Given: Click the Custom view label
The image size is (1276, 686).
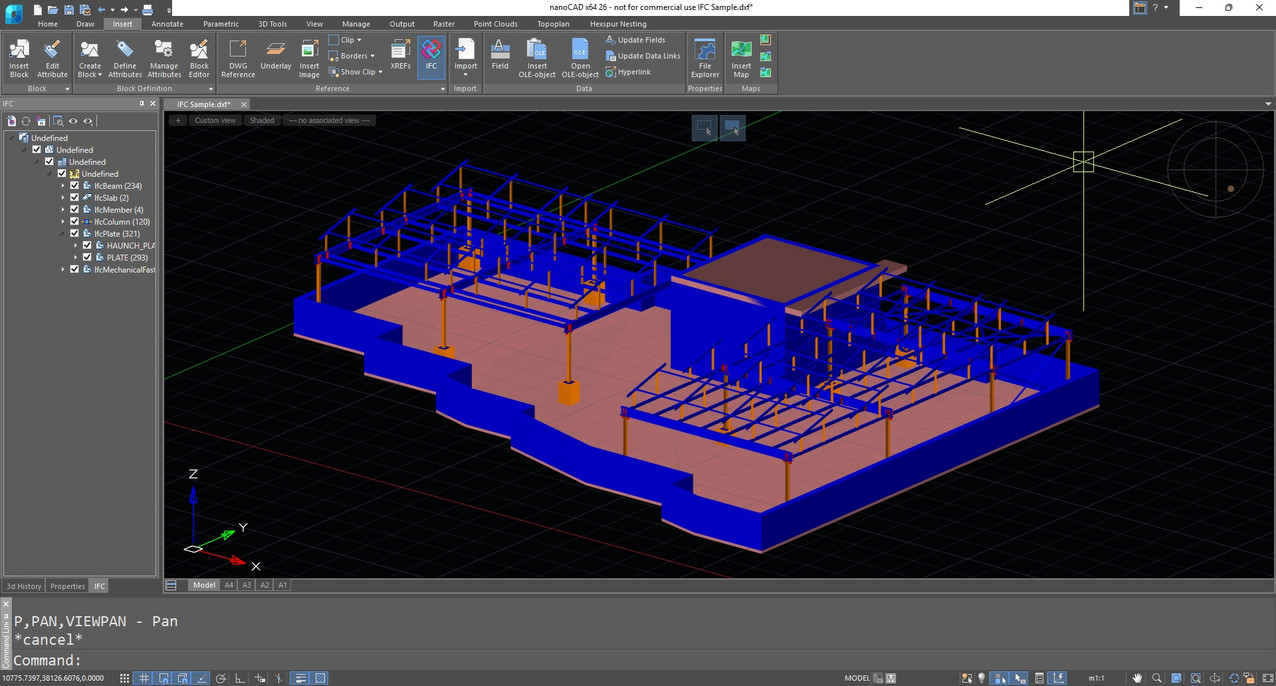Looking at the screenshot, I should coord(215,120).
